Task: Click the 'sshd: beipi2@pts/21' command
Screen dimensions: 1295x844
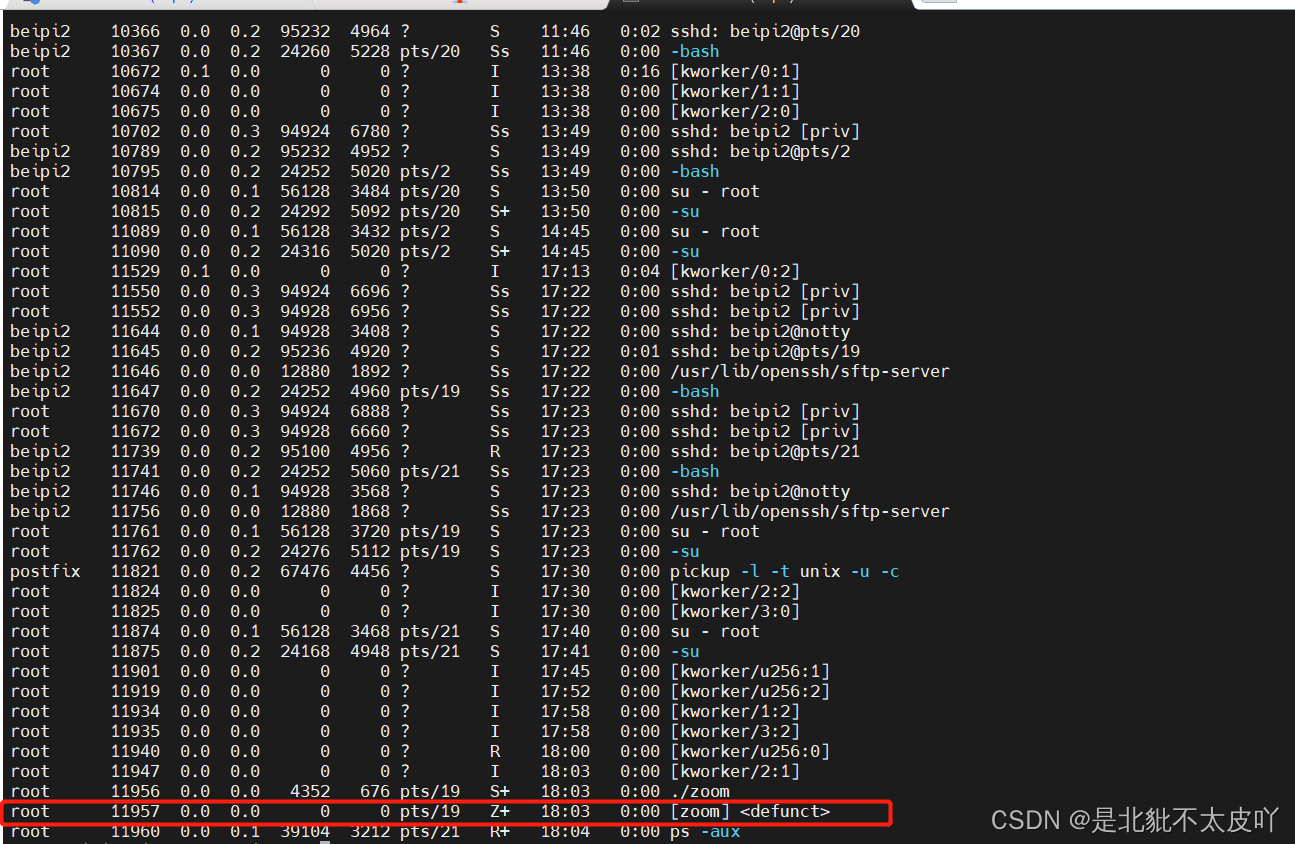Action: [765, 451]
